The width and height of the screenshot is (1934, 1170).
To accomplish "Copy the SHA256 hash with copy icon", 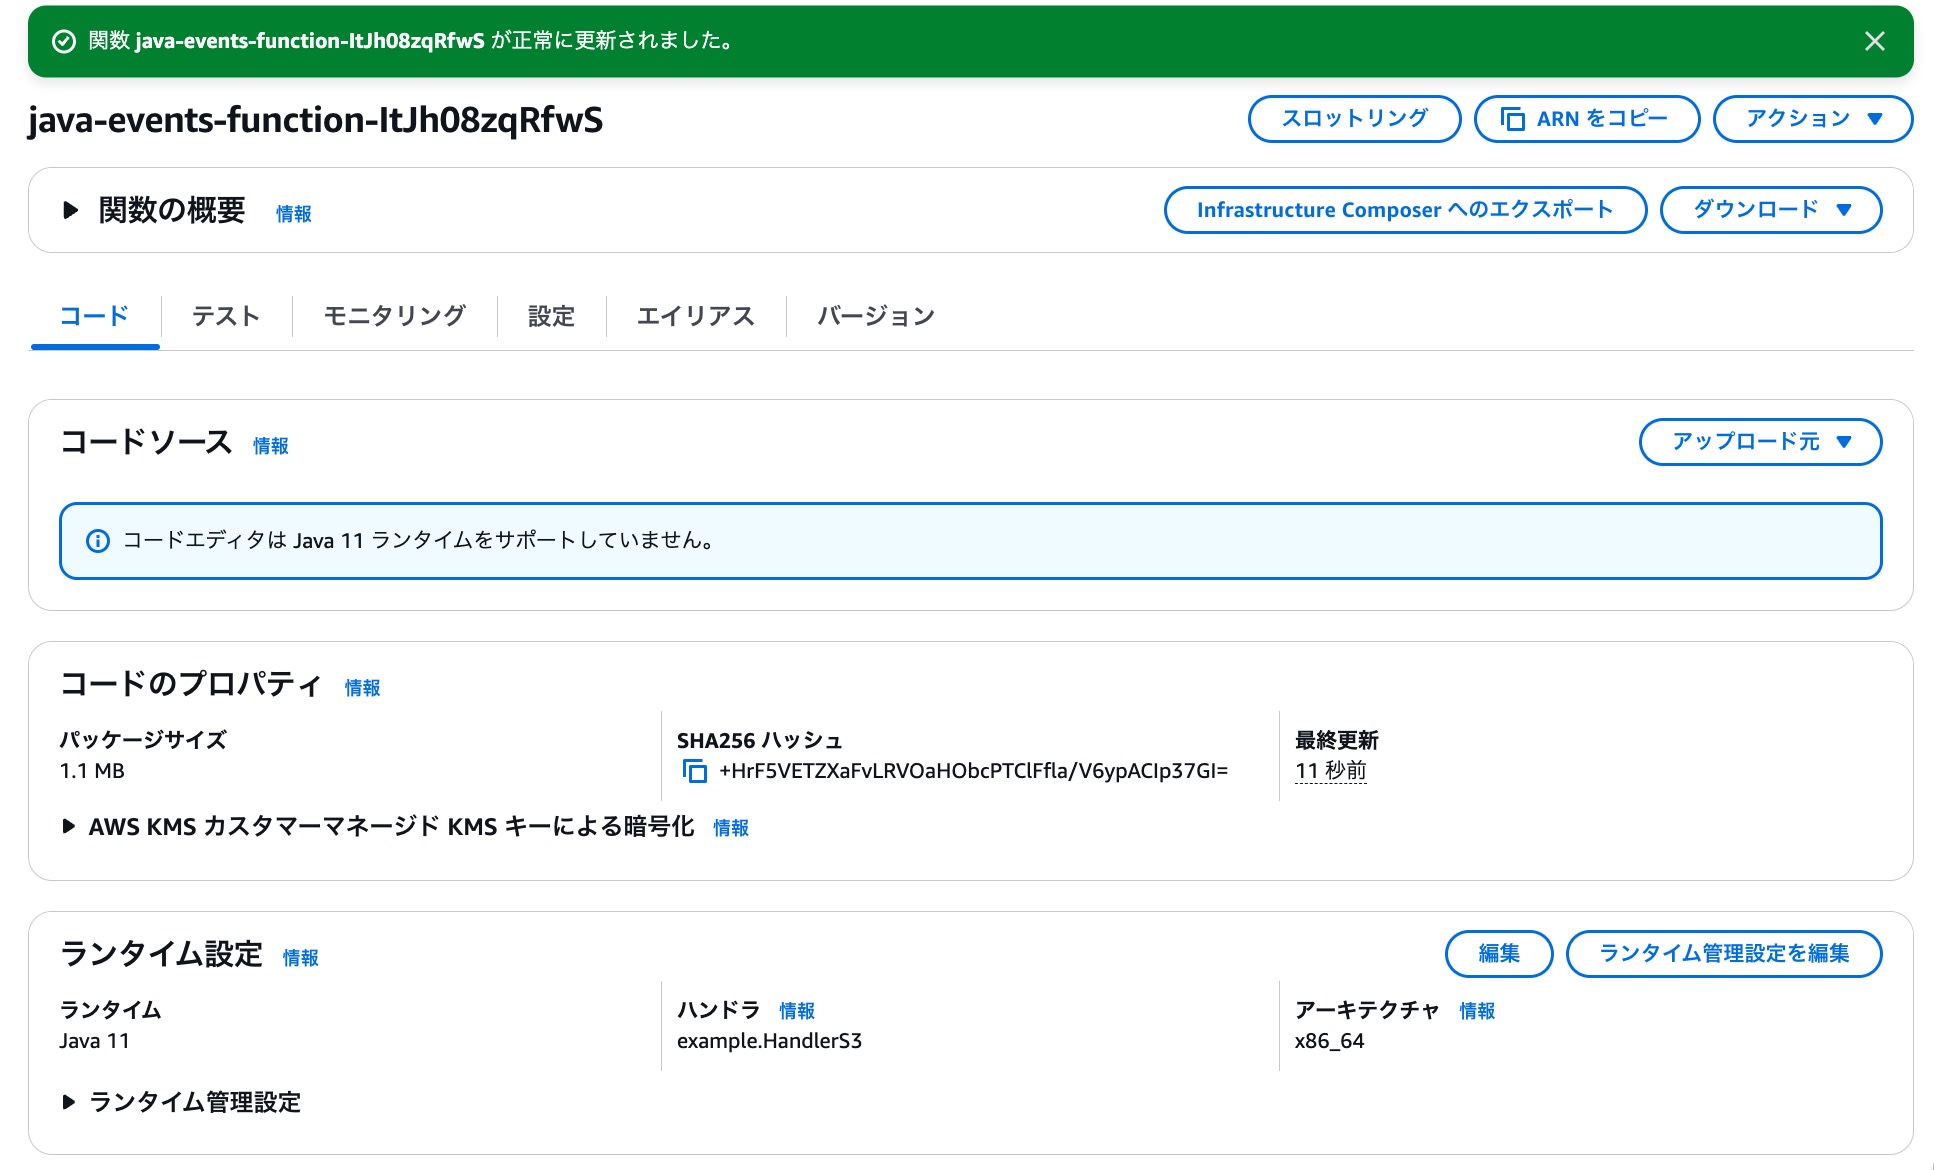I will pos(695,771).
